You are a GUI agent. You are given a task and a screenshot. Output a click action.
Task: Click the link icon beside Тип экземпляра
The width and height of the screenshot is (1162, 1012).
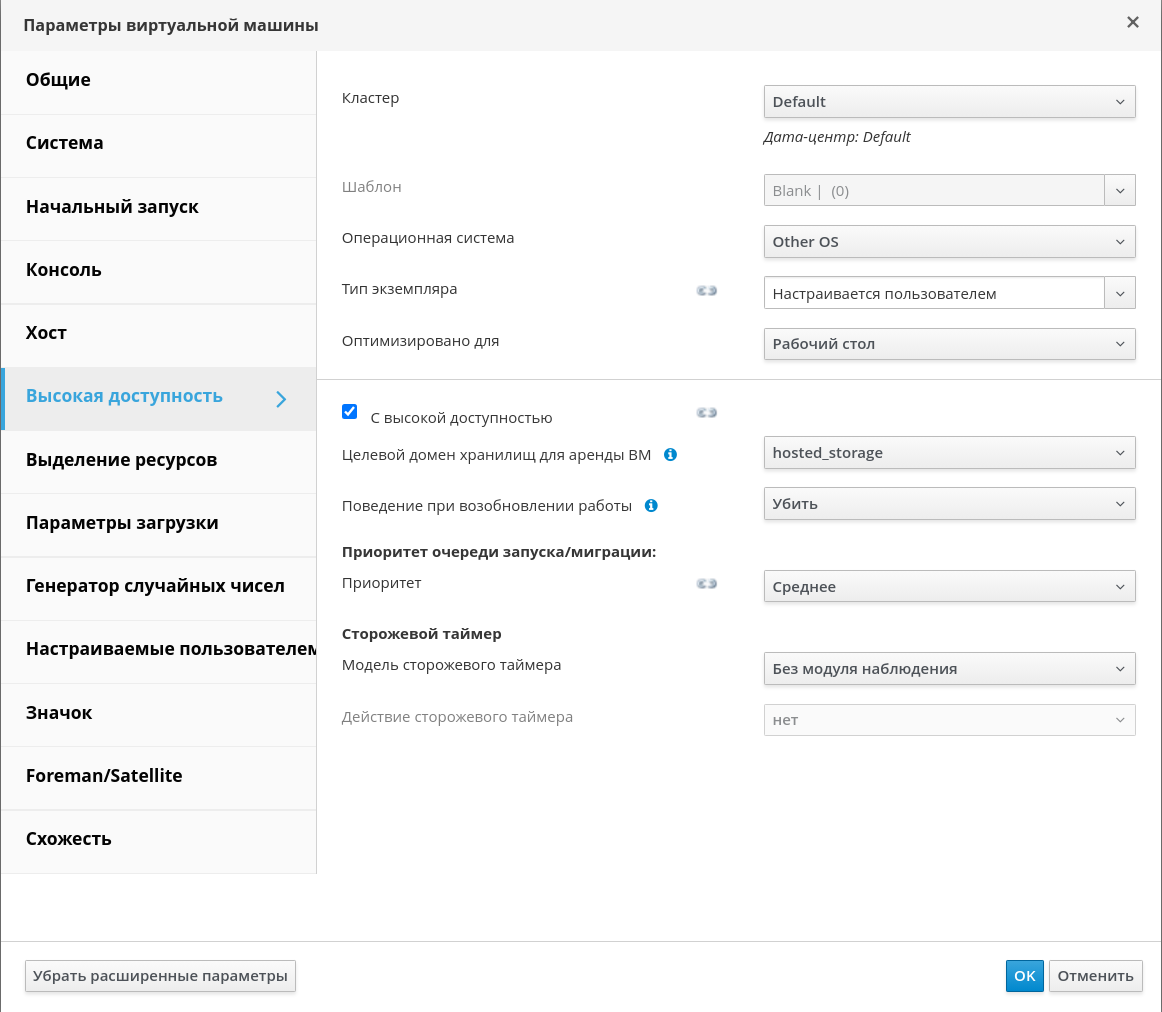pos(707,291)
